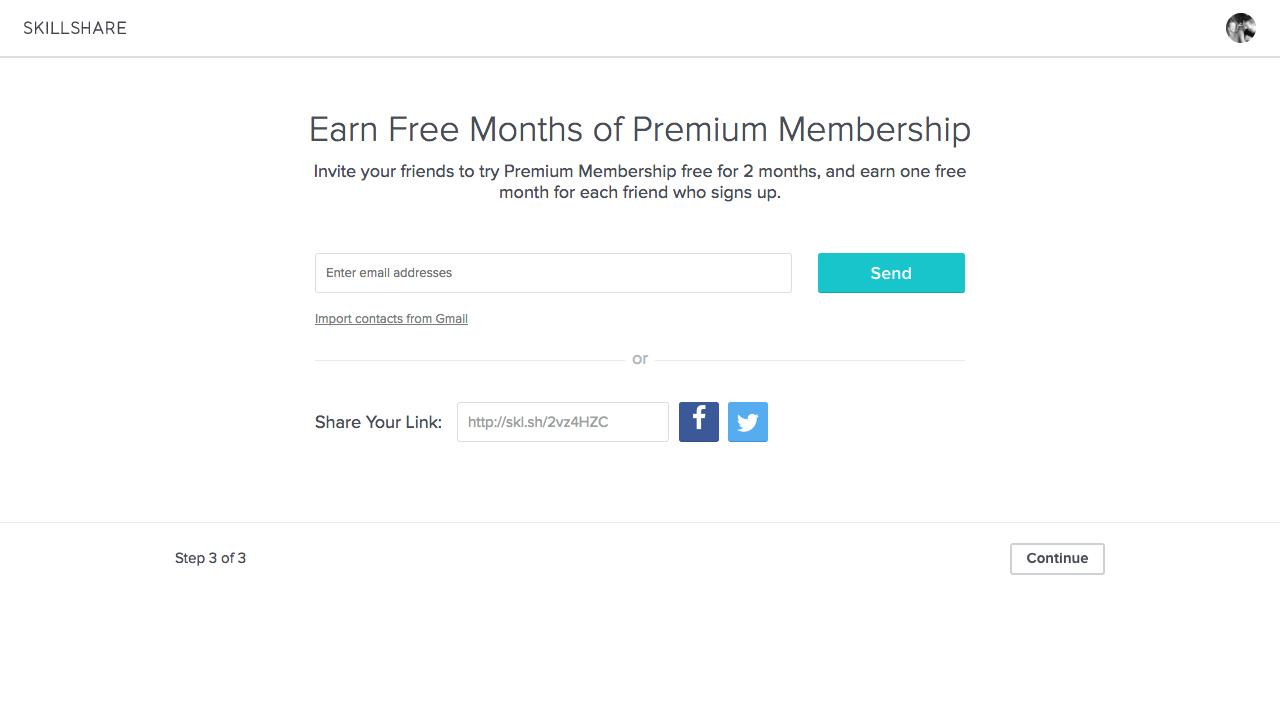Viewport: 1280px width, 702px height.
Task: Click "2 months" in the description text
Action: pyautogui.click(x=780, y=171)
